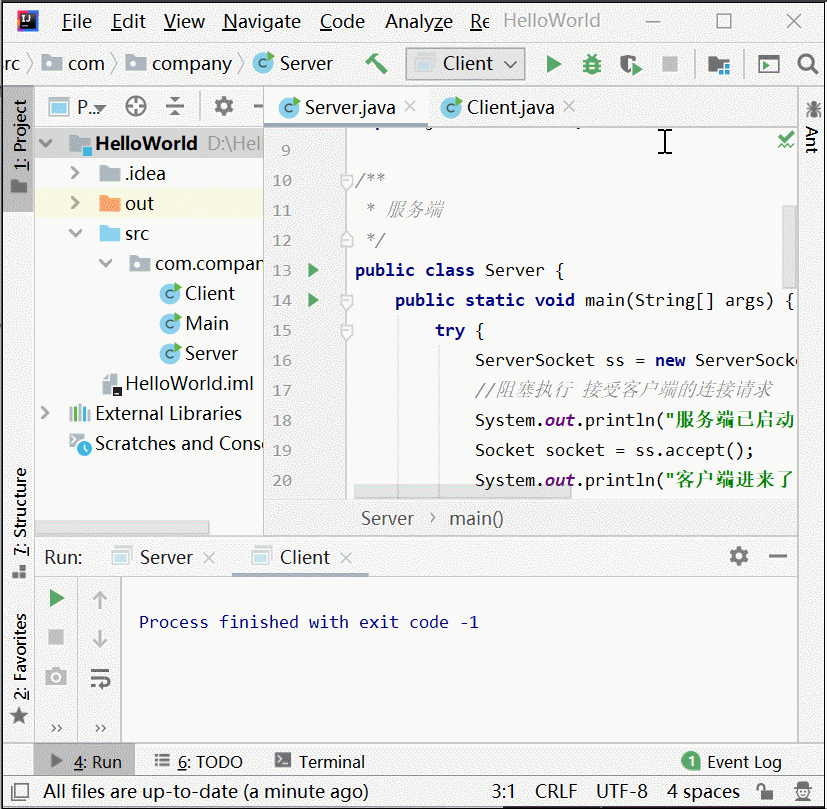Viewport: 827px width, 809px height.
Task: Open the Event Log
Action: 731,762
